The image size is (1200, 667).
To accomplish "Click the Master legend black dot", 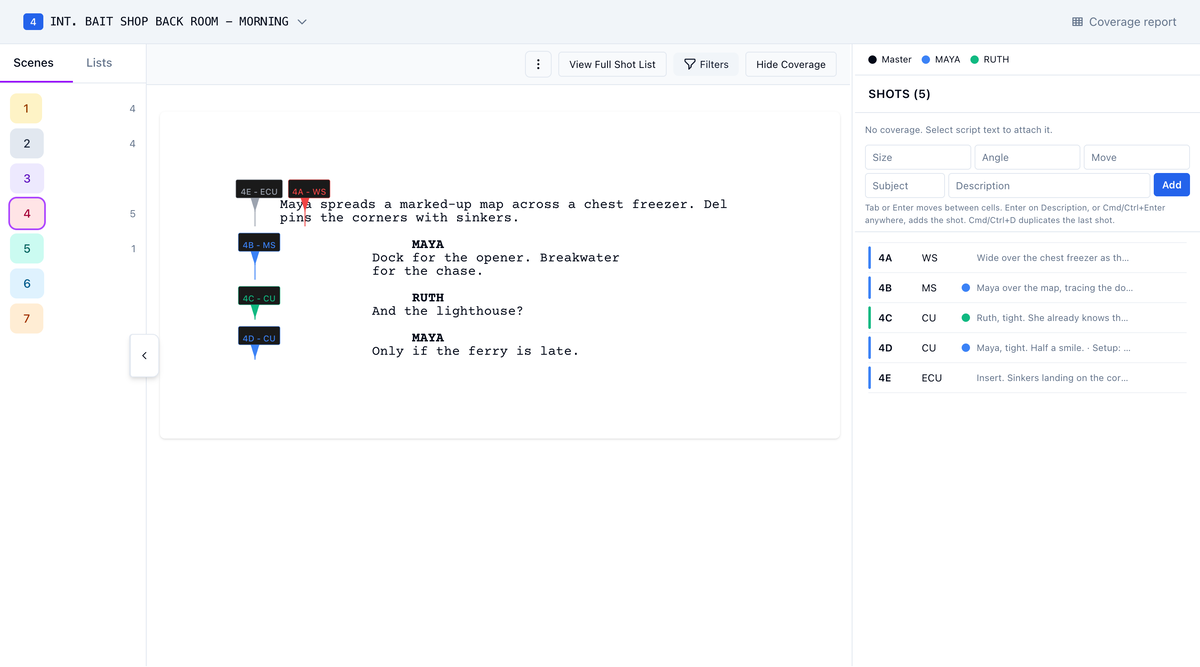I will [873, 59].
